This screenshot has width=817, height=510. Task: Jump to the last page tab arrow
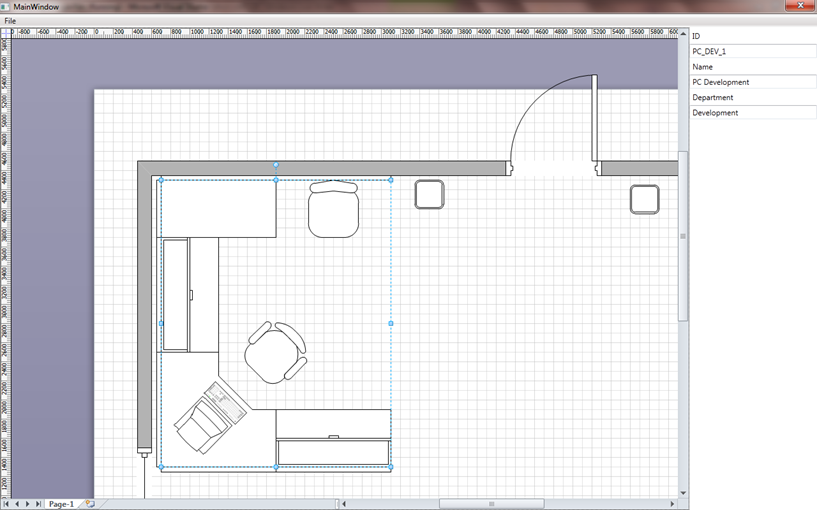pos(38,504)
